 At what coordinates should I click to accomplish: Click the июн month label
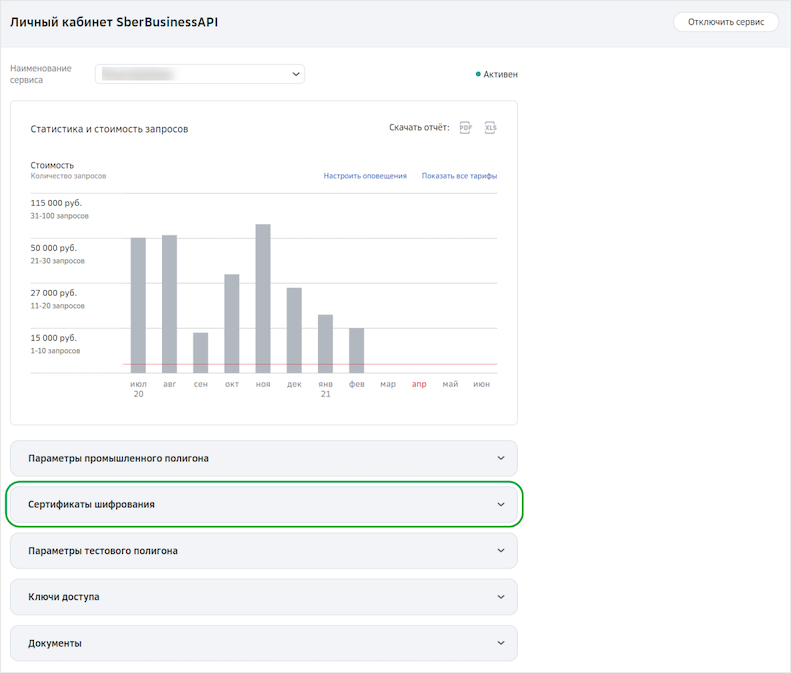[482, 384]
